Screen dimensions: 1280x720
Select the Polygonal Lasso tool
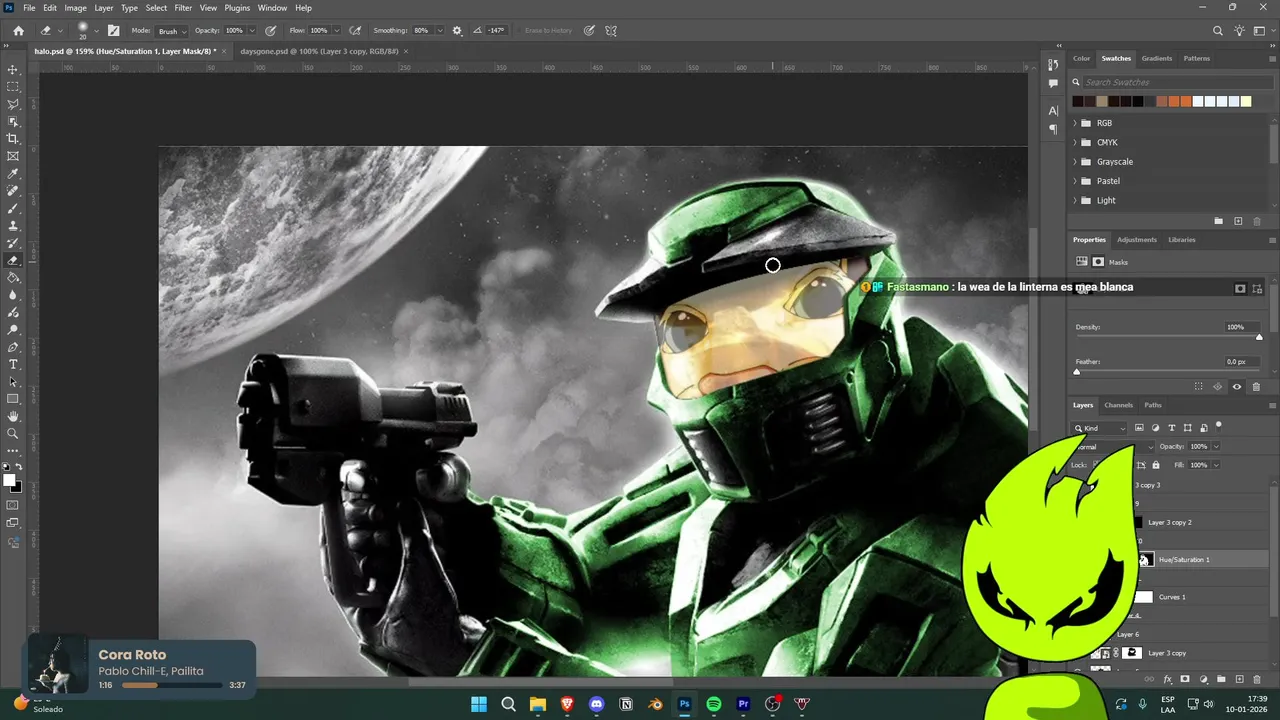coord(13,104)
